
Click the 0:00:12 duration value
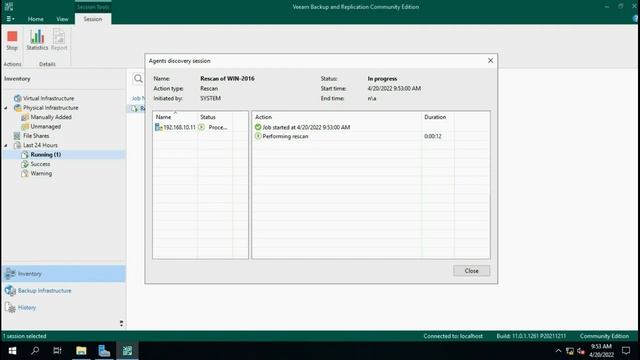click(x=433, y=136)
